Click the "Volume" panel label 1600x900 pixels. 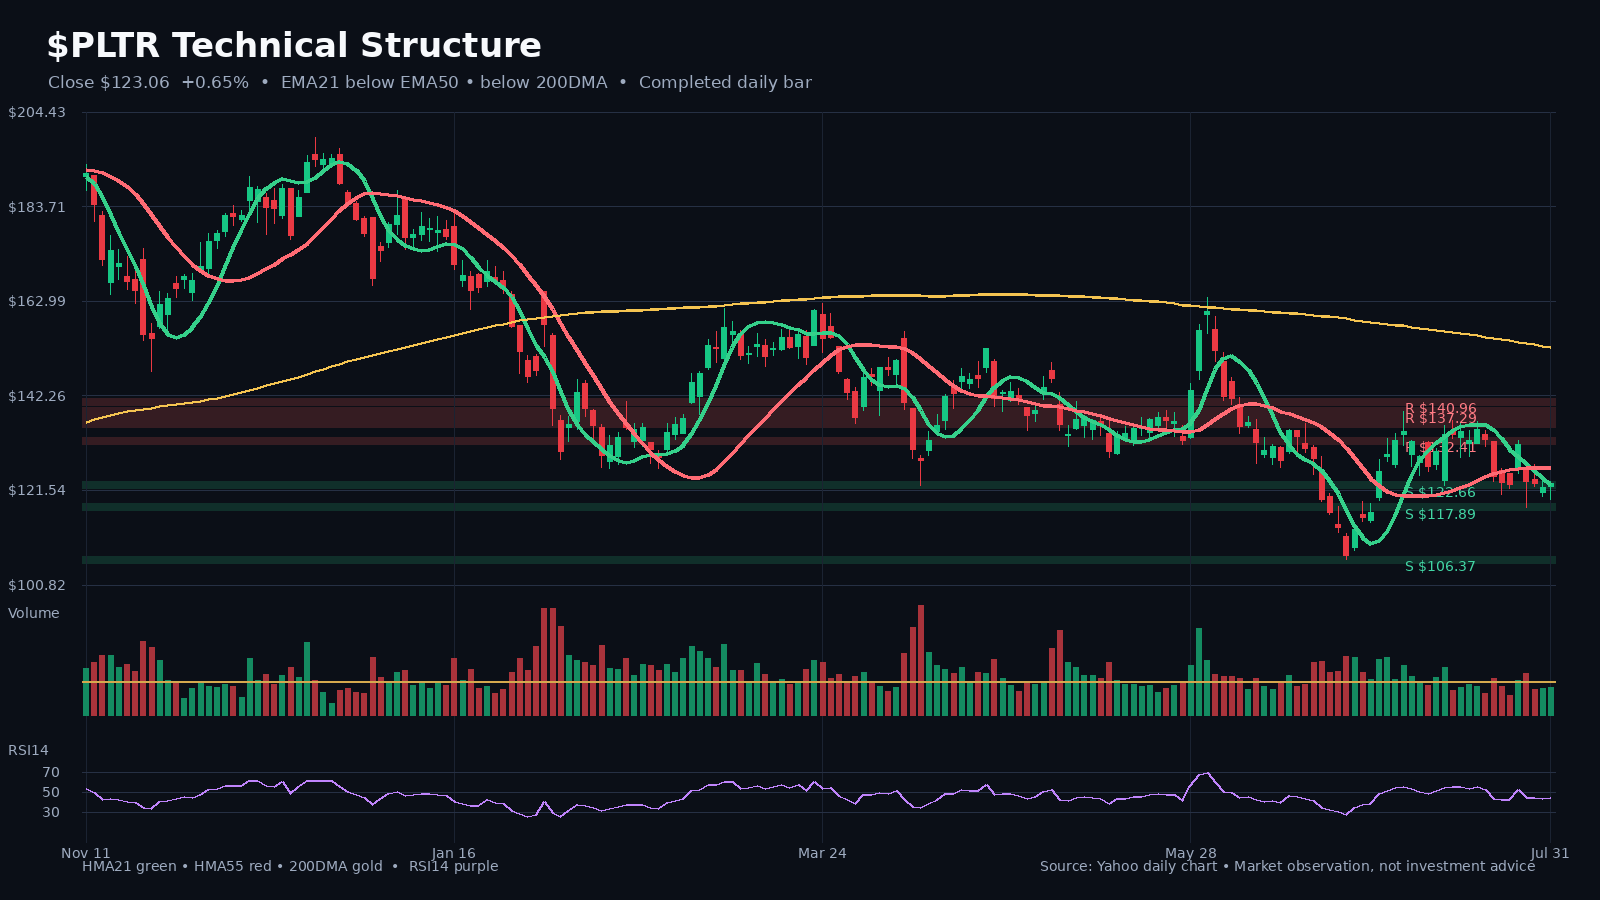click(x=34, y=613)
